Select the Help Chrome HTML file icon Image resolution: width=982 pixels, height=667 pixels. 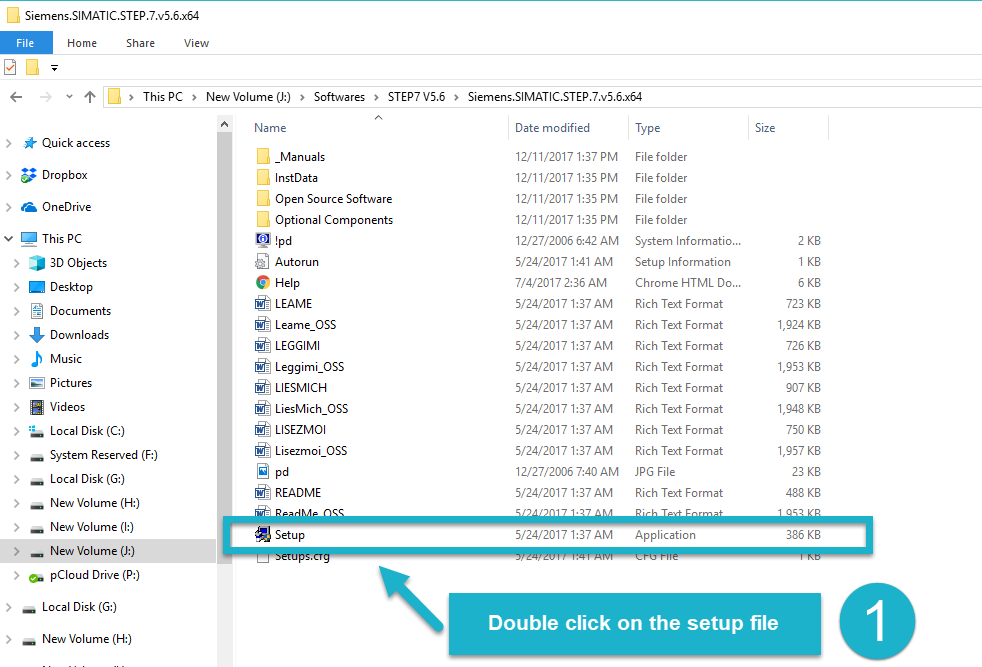263,282
